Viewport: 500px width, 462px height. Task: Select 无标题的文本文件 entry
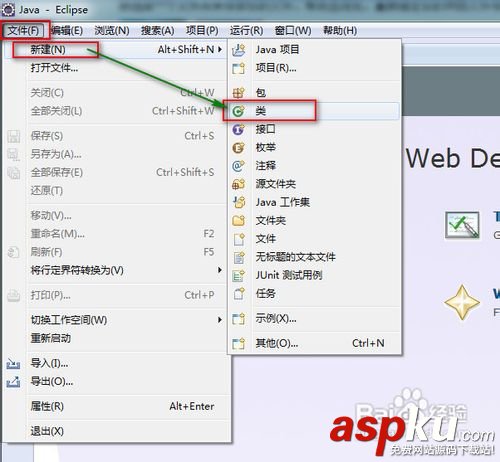tap(314, 257)
